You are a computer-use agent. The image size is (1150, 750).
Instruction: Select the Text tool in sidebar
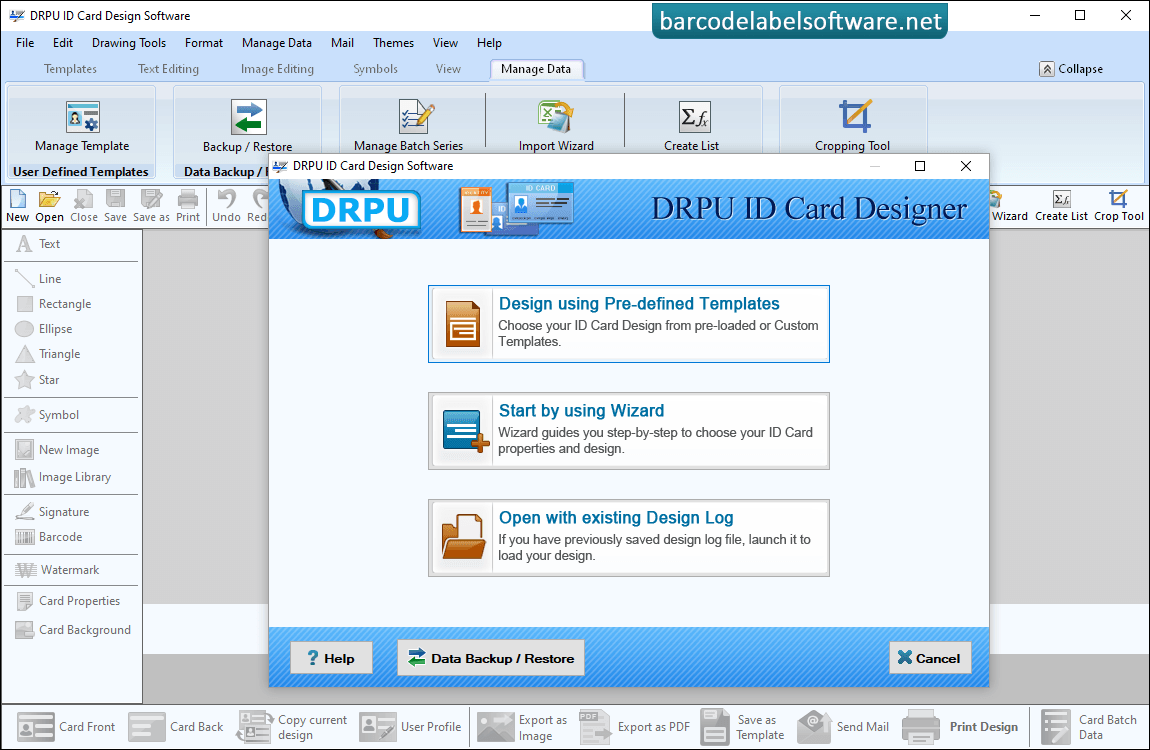(39, 243)
